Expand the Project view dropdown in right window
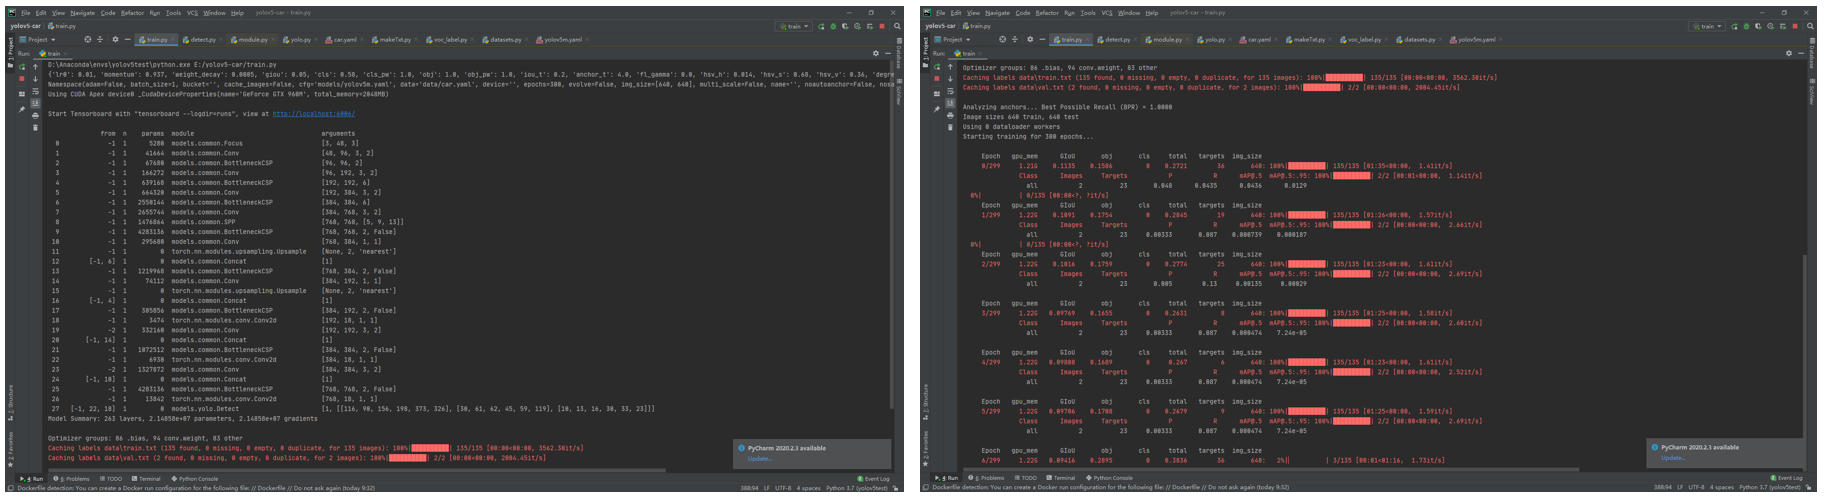The width and height of the screenshot is (1825, 497). 951,39
